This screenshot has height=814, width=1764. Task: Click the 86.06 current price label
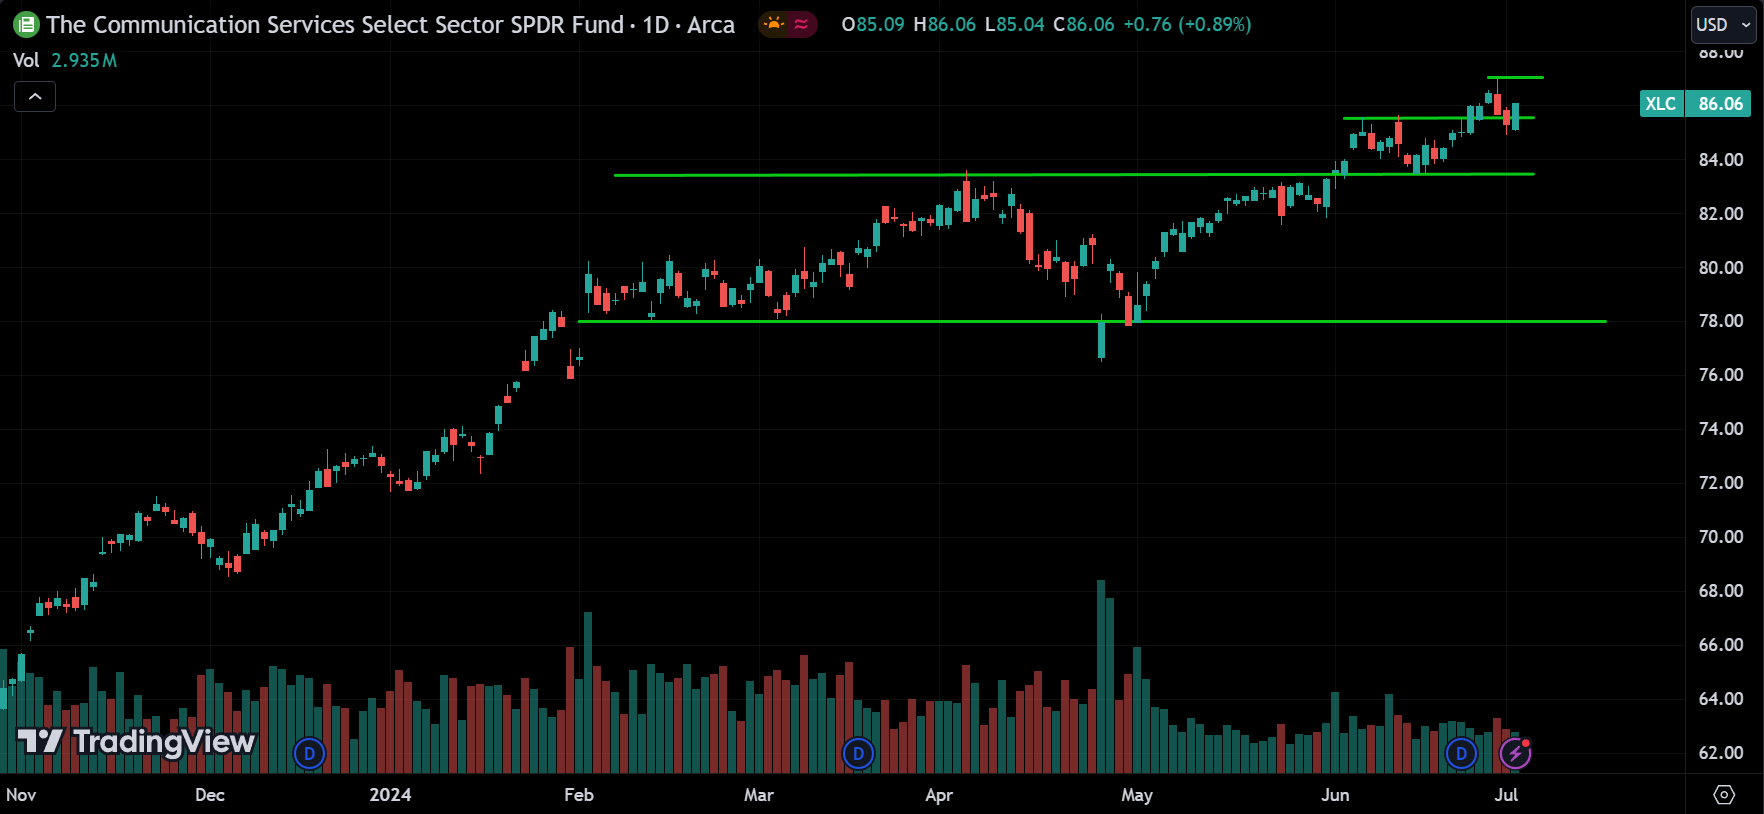[1720, 104]
